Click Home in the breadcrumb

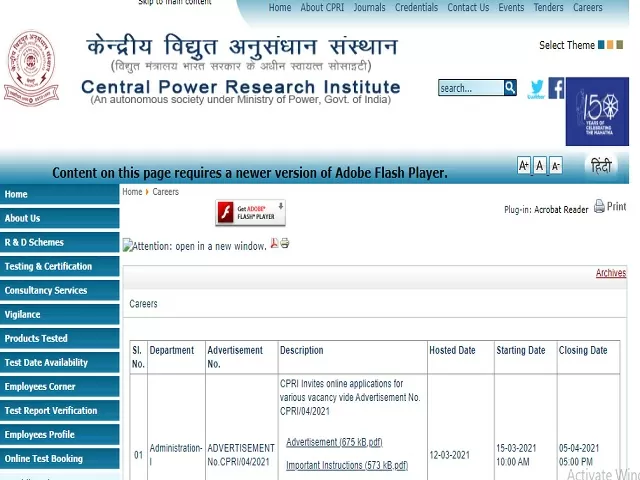point(132,192)
